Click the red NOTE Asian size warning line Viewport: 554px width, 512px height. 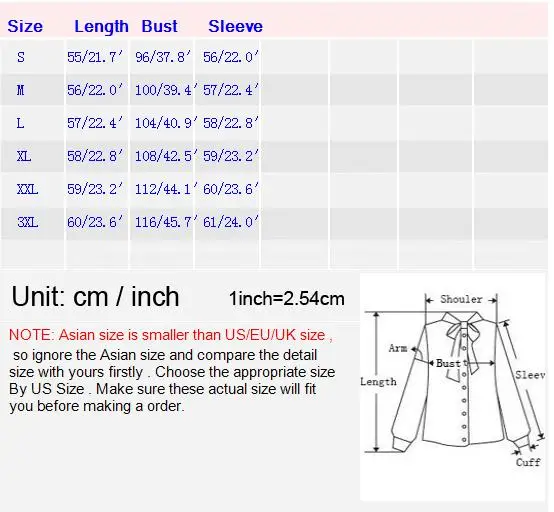click(171, 335)
